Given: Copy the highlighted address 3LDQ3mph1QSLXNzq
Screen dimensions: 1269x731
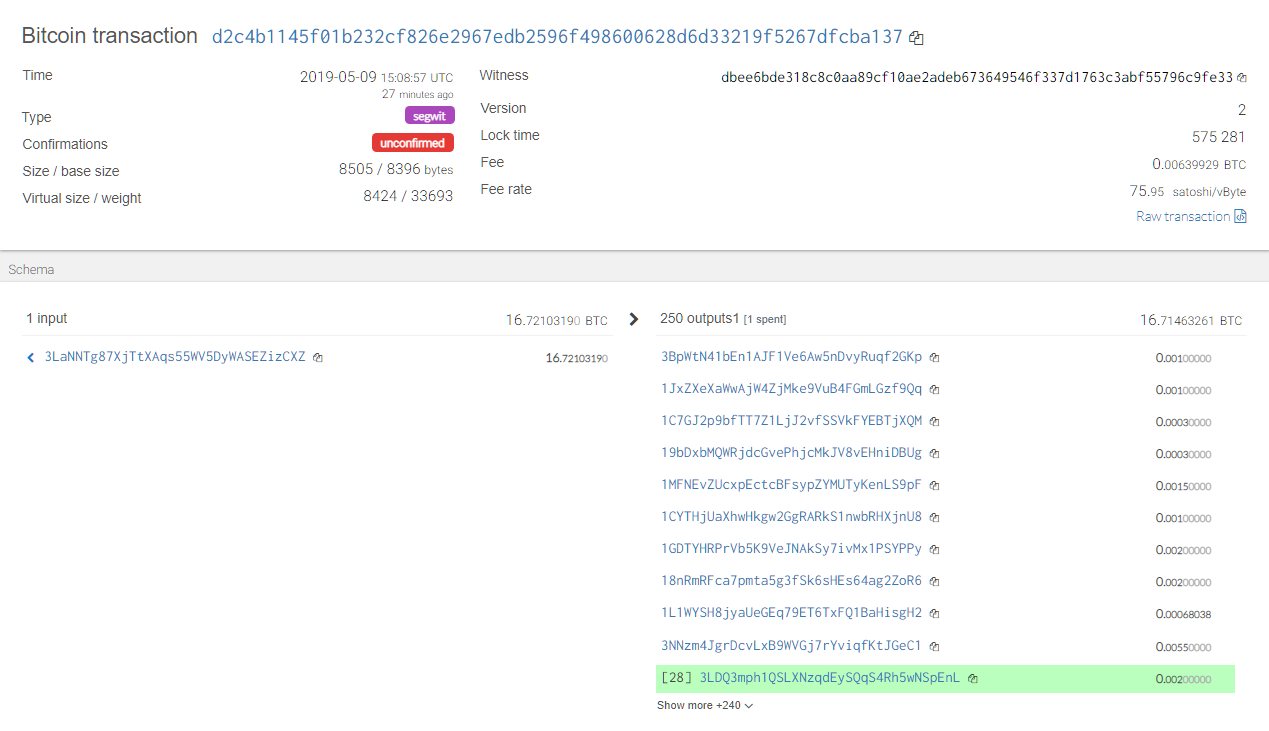Looking at the screenshot, I should tap(972, 678).
